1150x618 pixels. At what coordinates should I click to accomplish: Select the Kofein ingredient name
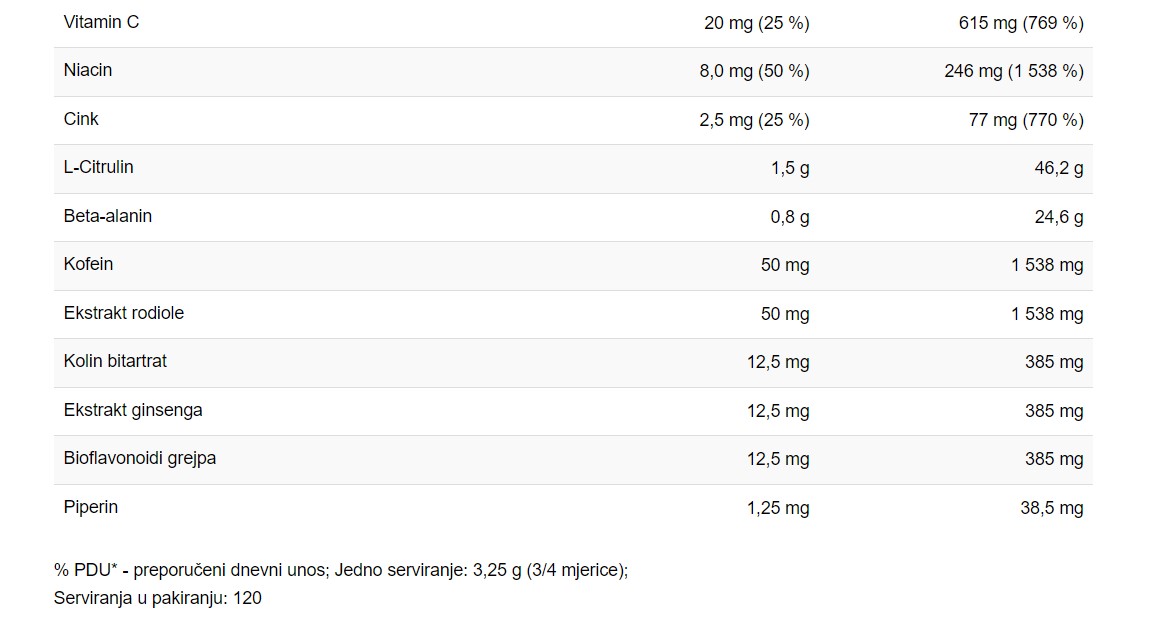(x=88, y=264)
